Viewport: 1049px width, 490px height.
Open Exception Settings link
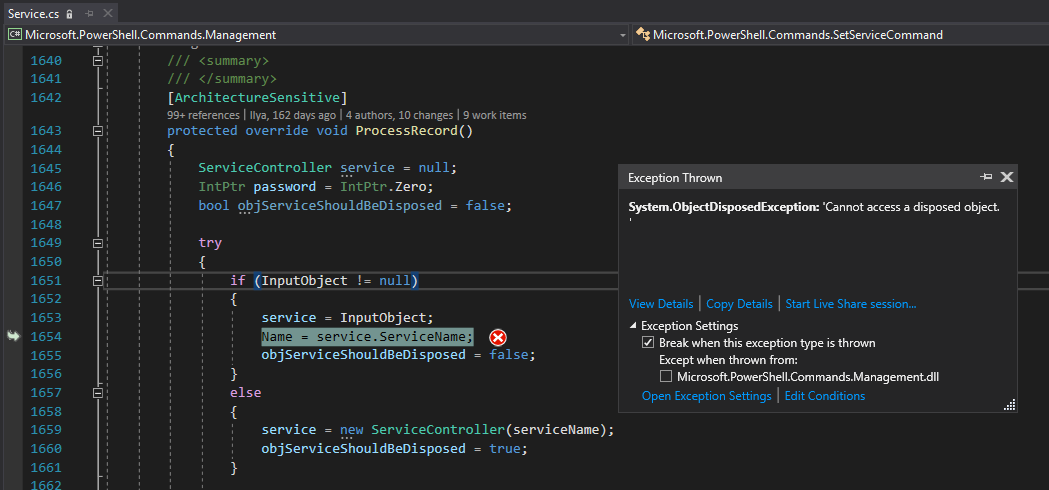(x=706, y=396)
